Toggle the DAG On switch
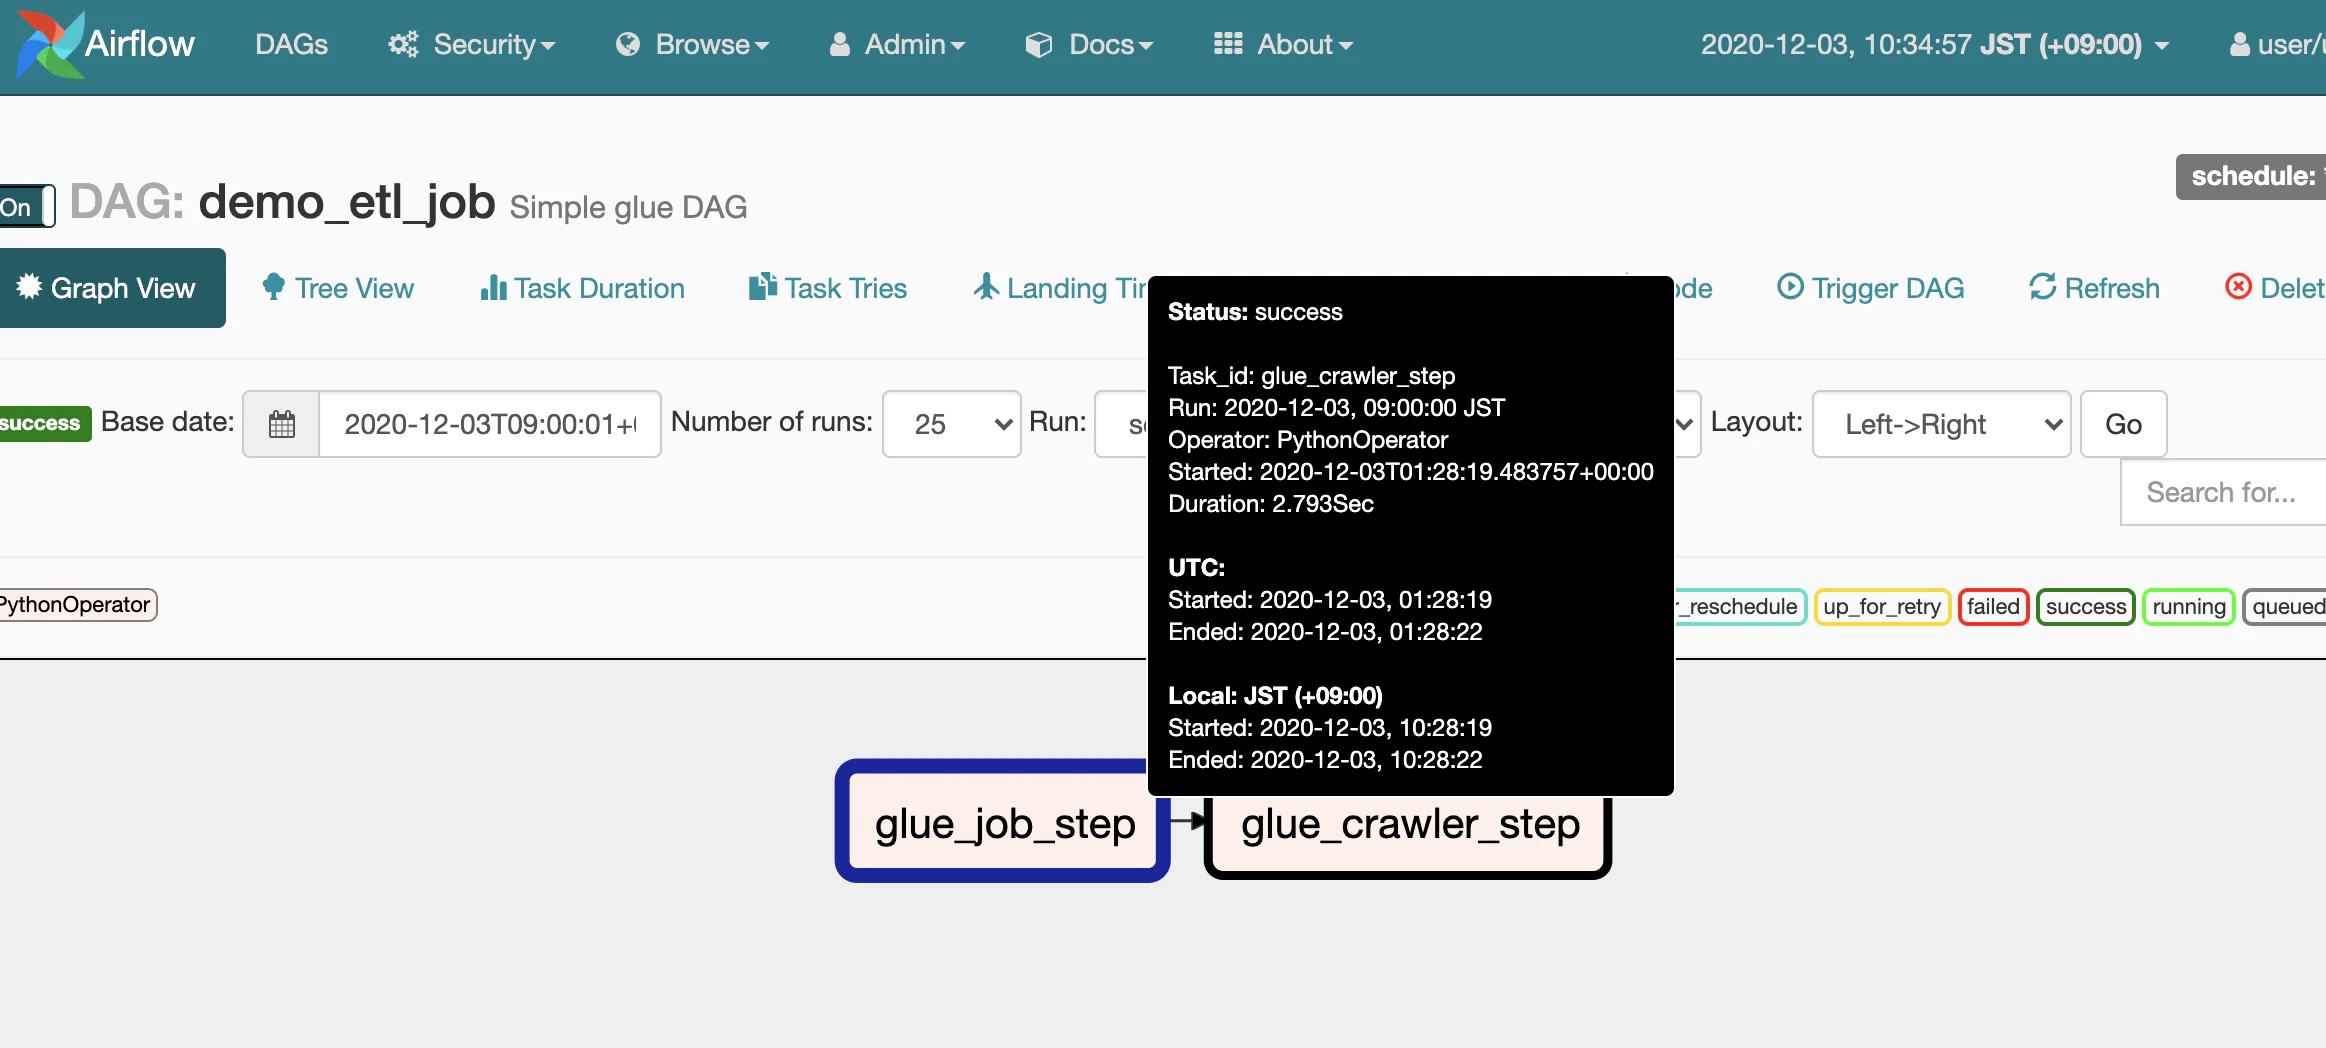 tap(27, 207)
